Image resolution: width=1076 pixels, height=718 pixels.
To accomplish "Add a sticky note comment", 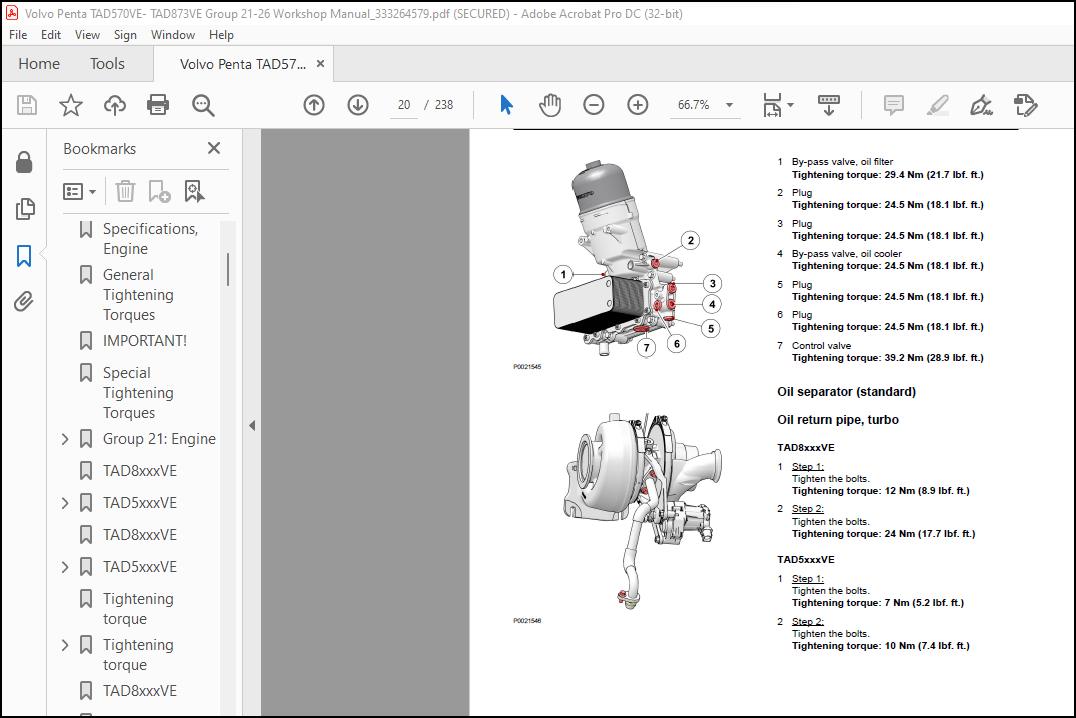I will click(x=893, y=105).
